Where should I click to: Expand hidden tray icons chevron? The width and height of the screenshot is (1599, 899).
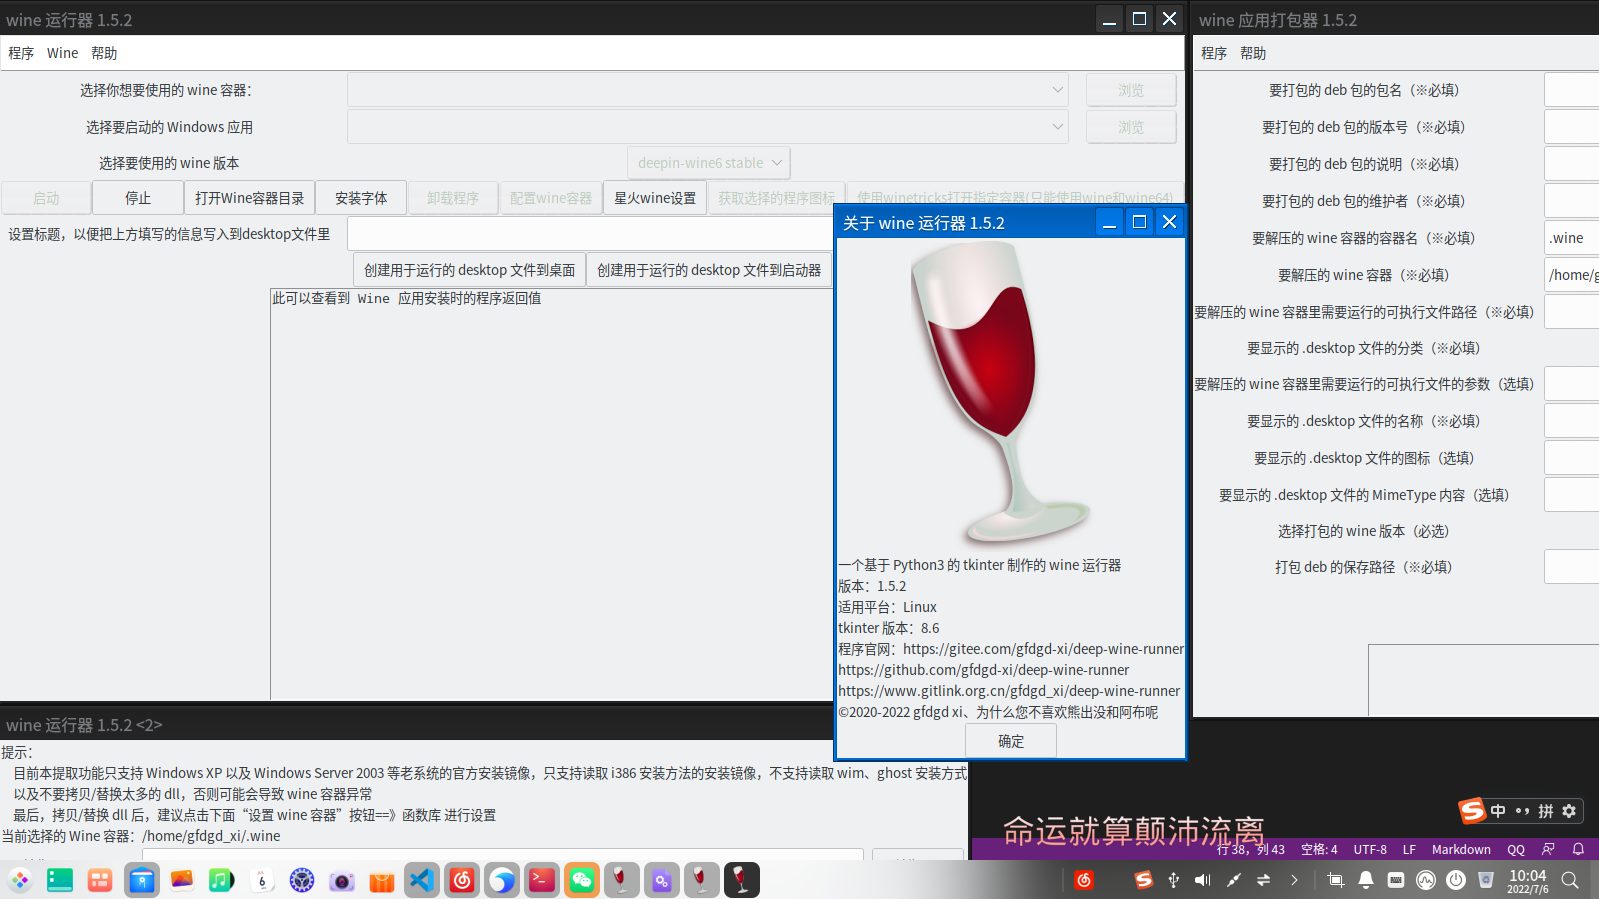click(x=1294, y=880)
